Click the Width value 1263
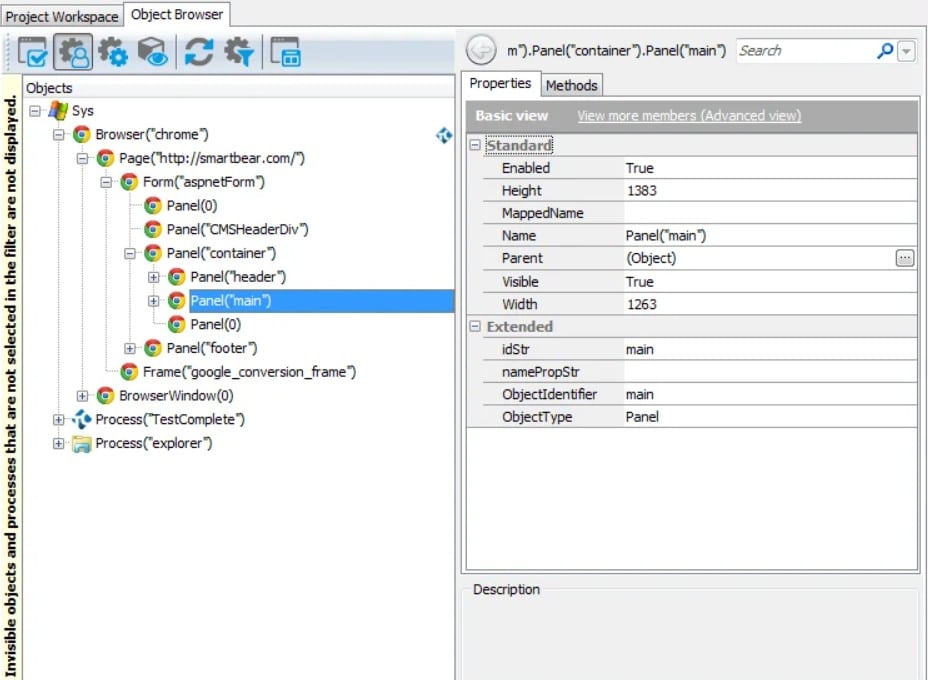The height and width of the screenshot is (680, 928). [642, 304]
